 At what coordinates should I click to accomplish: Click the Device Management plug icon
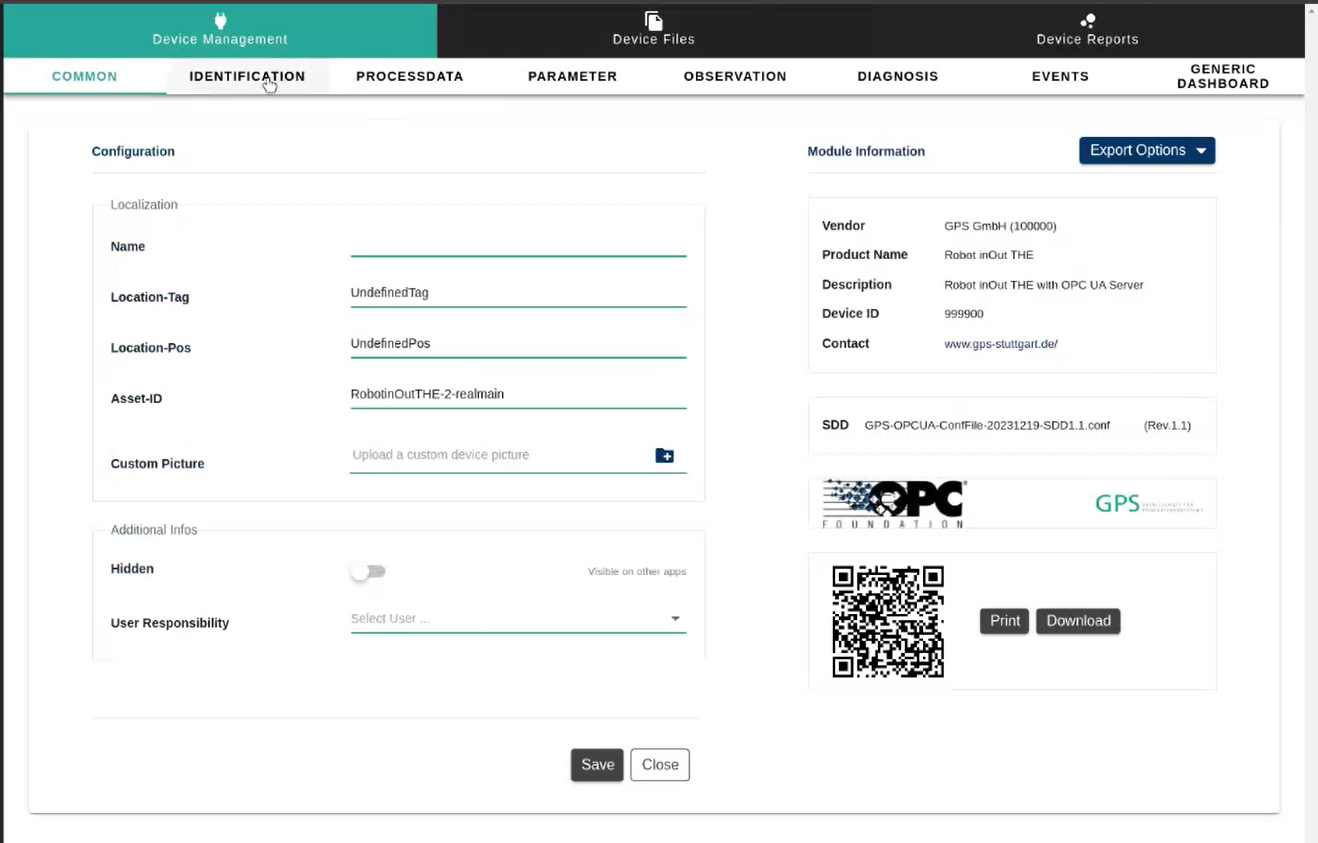[x=220, y=21]
